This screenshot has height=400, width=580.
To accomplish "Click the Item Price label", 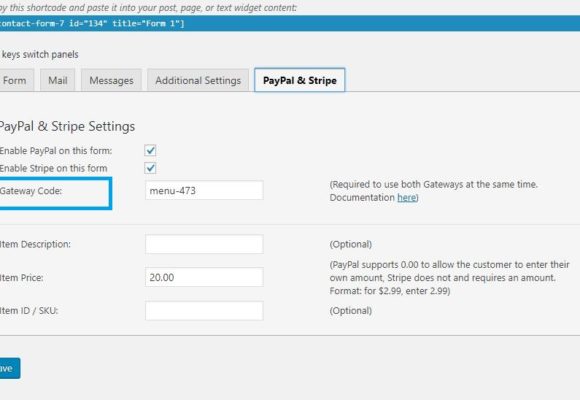I will pyautogui.click(x=21, y=278).
